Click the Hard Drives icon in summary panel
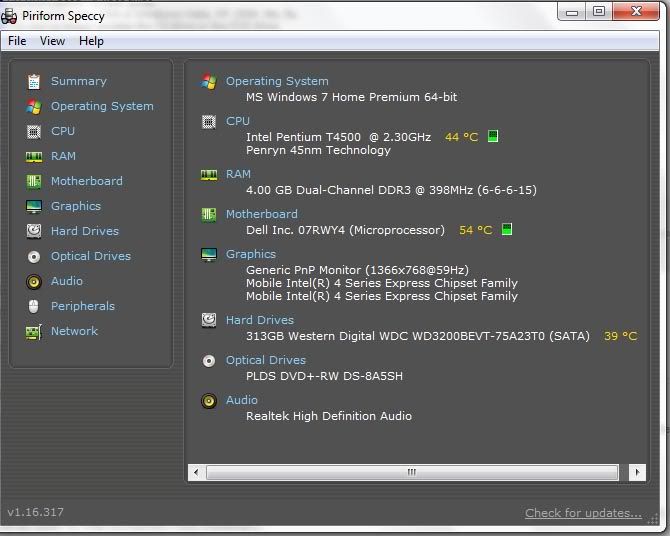Screen dimensions: 670x536 tap(209, 320)
